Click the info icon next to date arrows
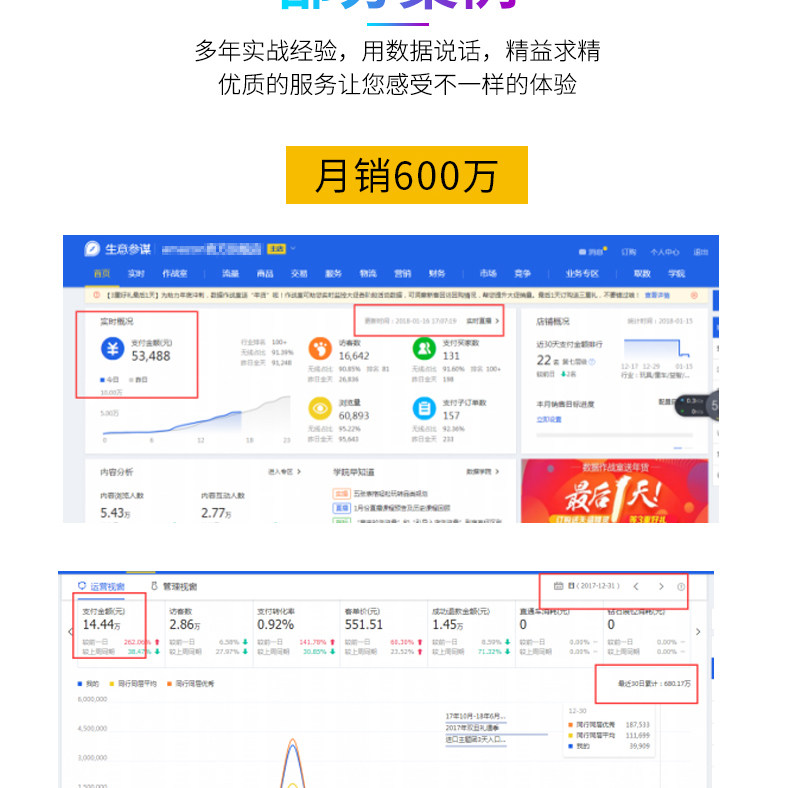 coord(681,586)
